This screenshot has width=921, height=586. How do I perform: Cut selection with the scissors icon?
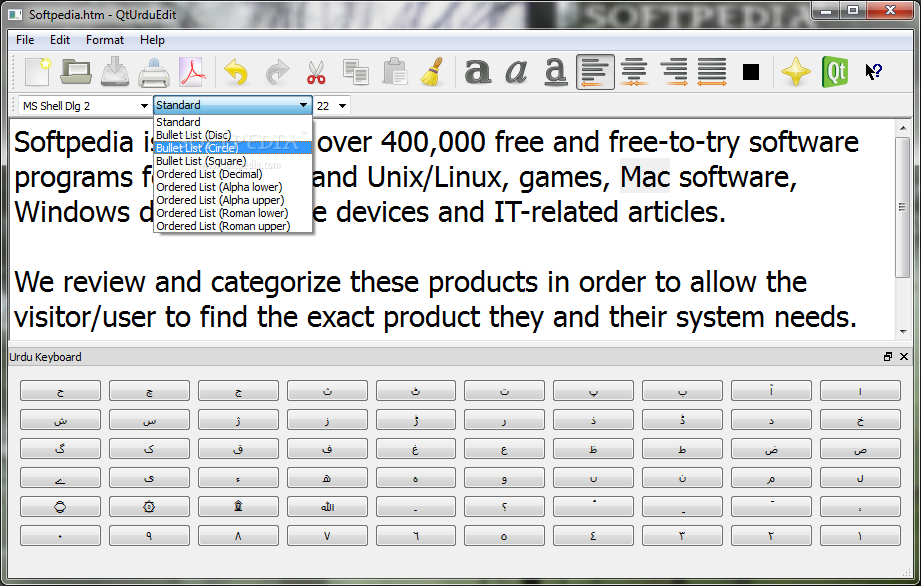click(x=316, y=72)
